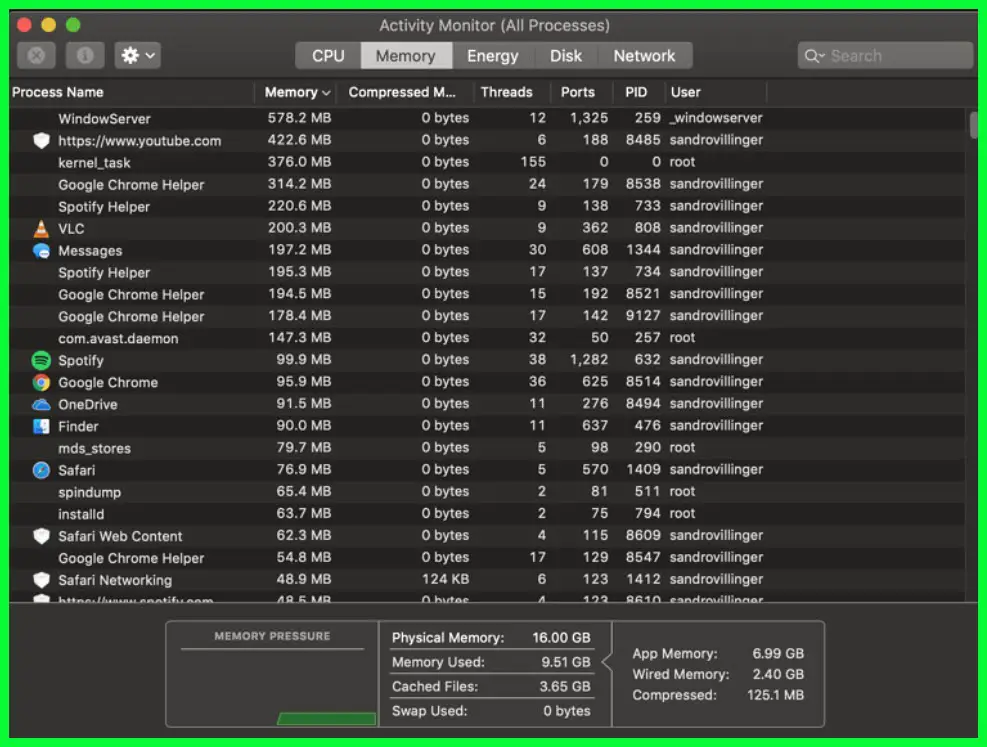The height and width of the screenshot is (747, 987).
Task: Click the Compressed 125.1 MB entry
Action: click(x=718, y=695)
